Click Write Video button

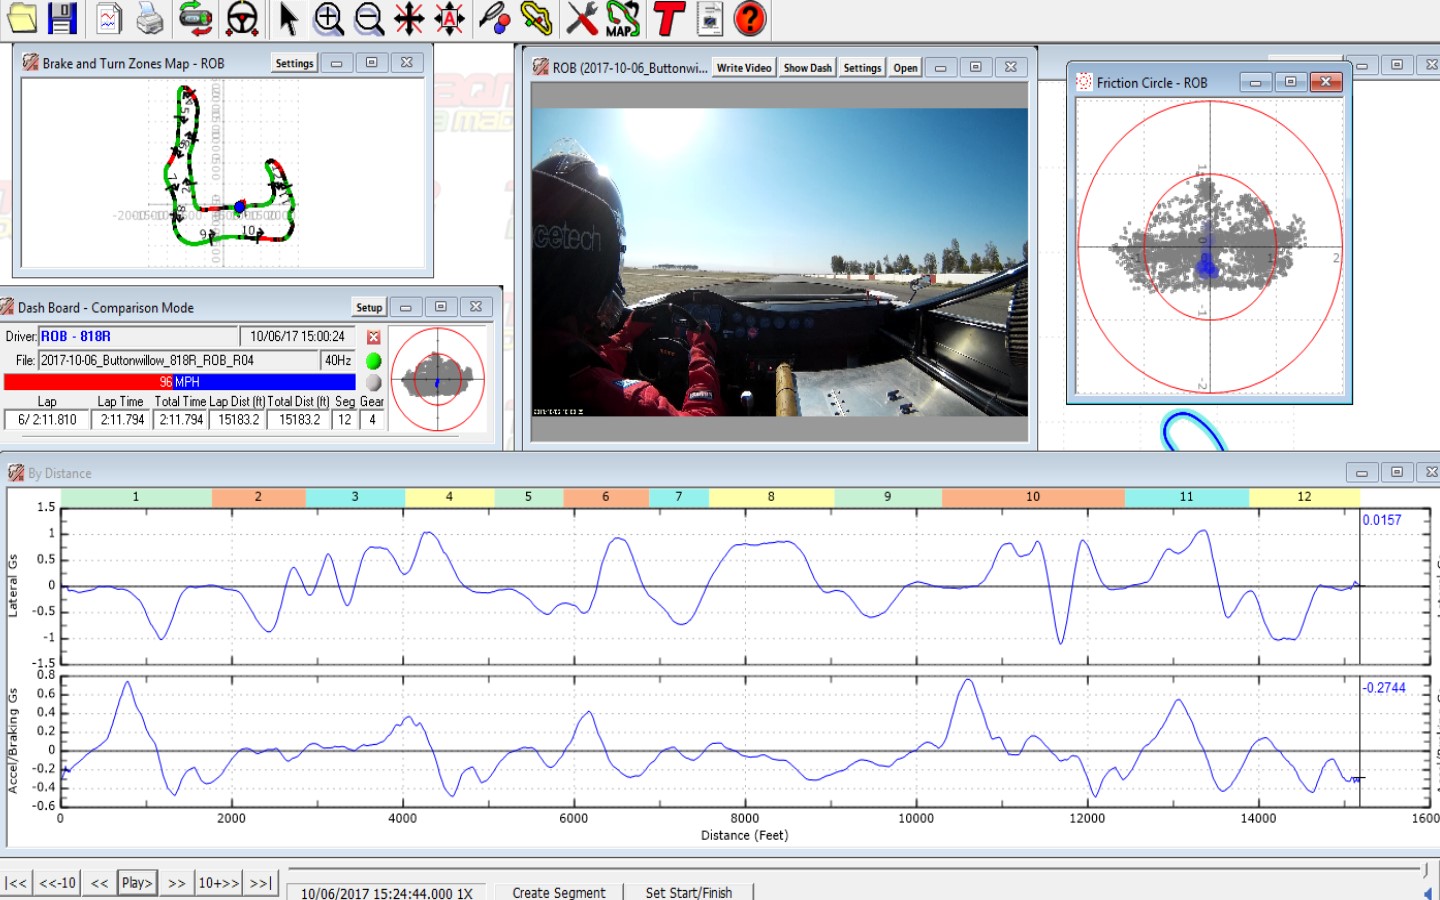click(744, 68)
